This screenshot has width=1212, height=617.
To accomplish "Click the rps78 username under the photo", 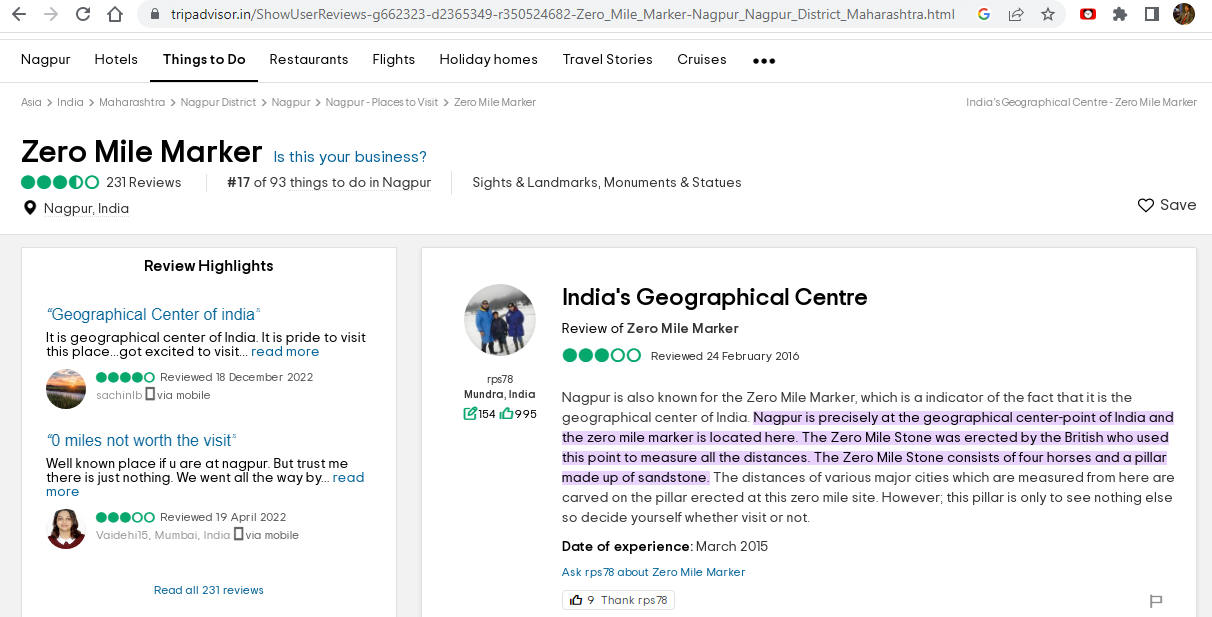I will 500,379.
